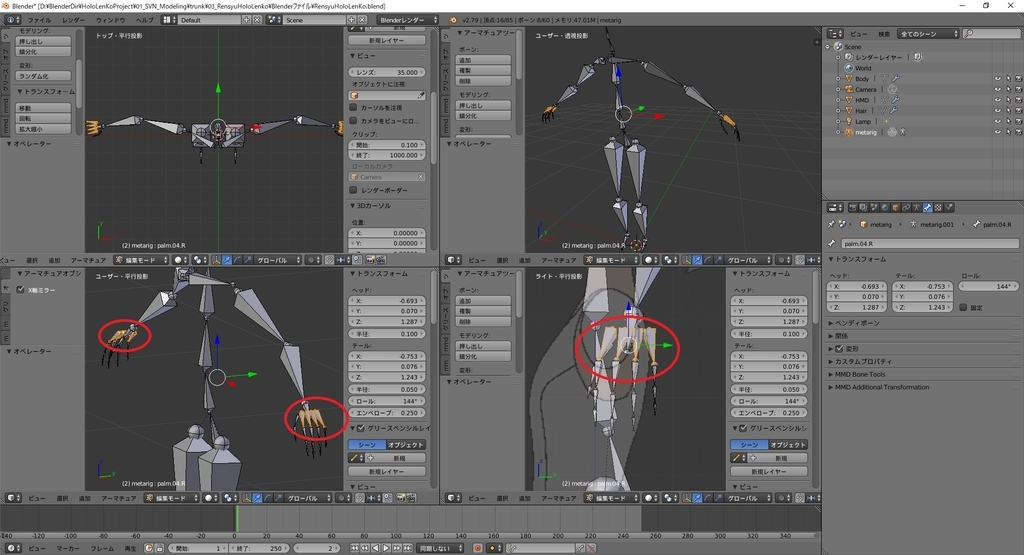This screenshot has height=555, width=1024.
Task: Open the マーカー menu in timeline
Action: click(x=68, y=548)
